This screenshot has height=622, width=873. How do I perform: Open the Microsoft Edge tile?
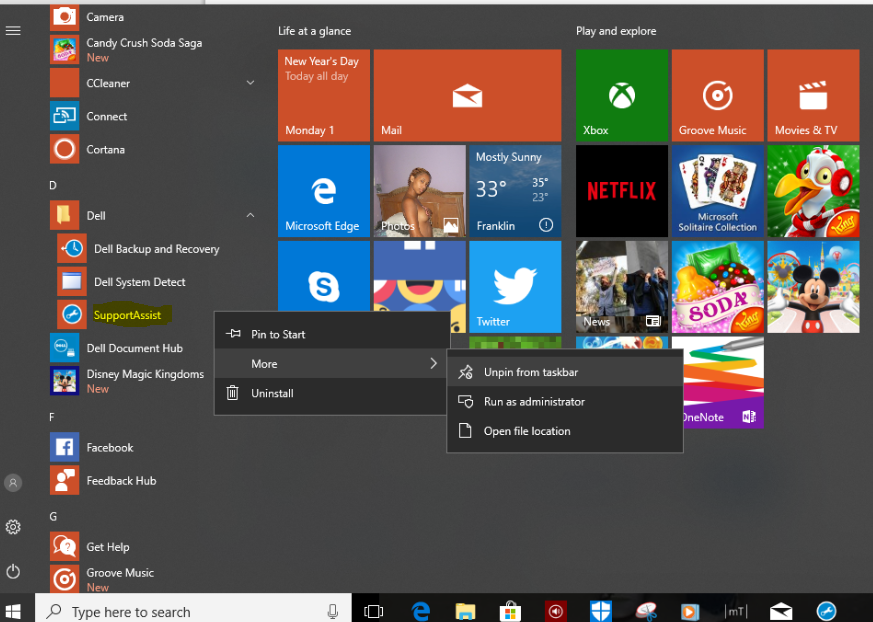coord(323,191)
